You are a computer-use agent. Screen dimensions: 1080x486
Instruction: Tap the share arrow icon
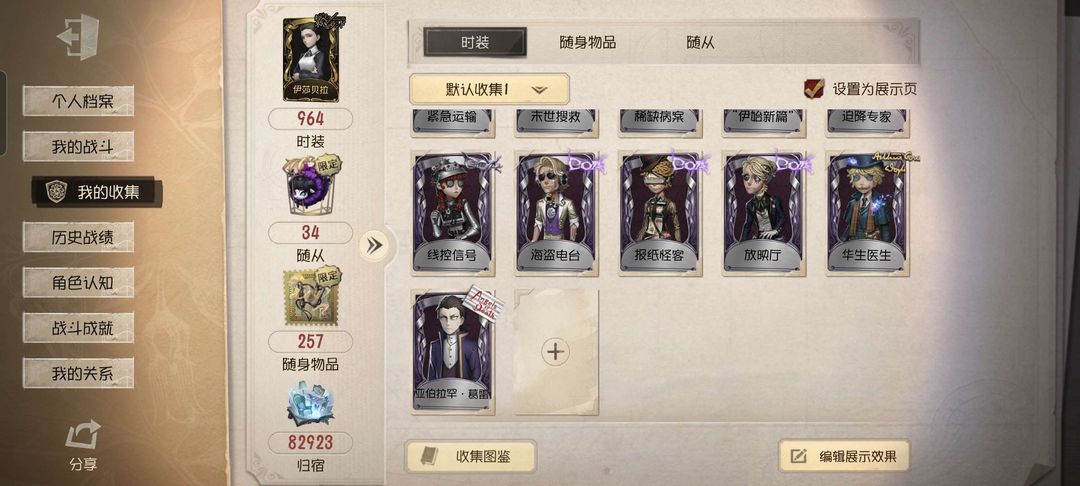tap(83, 435)
